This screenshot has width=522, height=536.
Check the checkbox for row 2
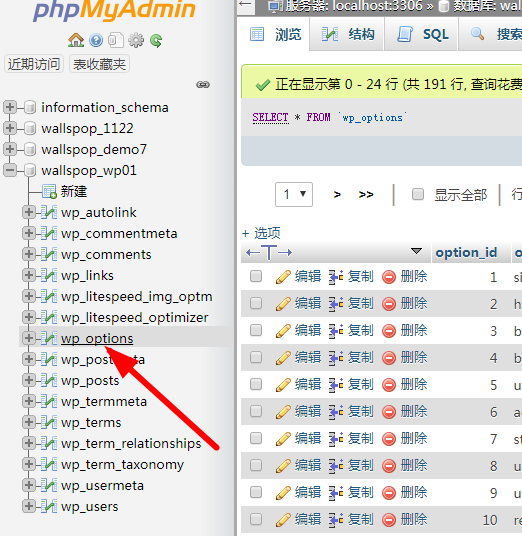pyautogui.click(x=256, y=303)
